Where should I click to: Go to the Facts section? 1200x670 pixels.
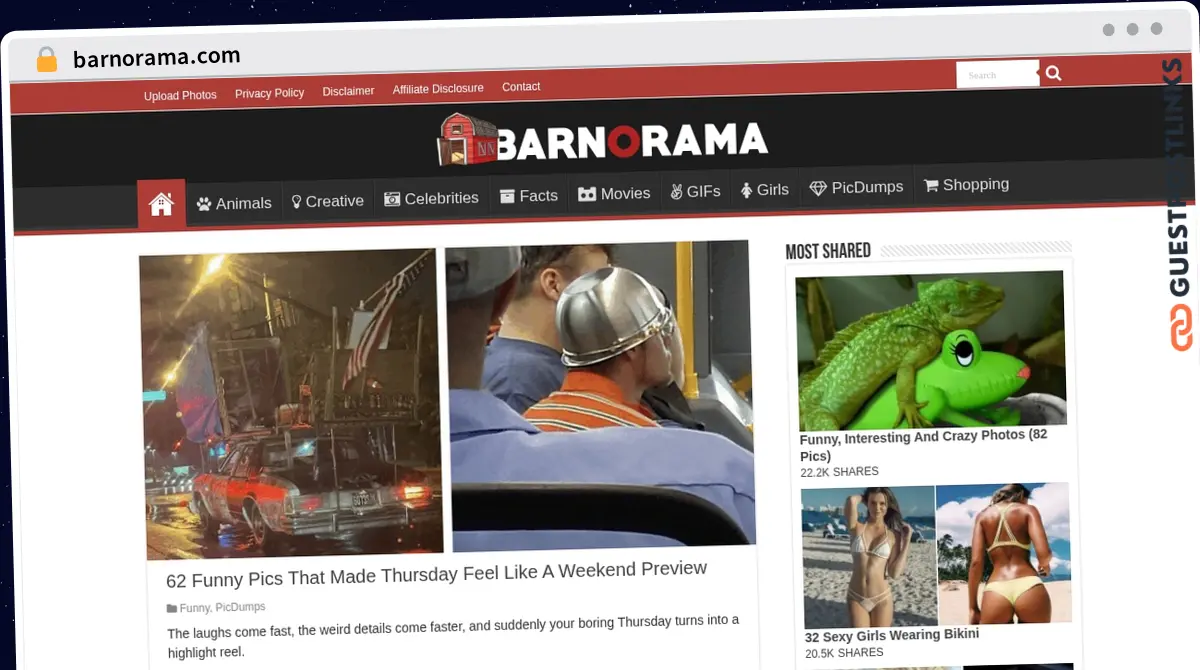(529, 196)
